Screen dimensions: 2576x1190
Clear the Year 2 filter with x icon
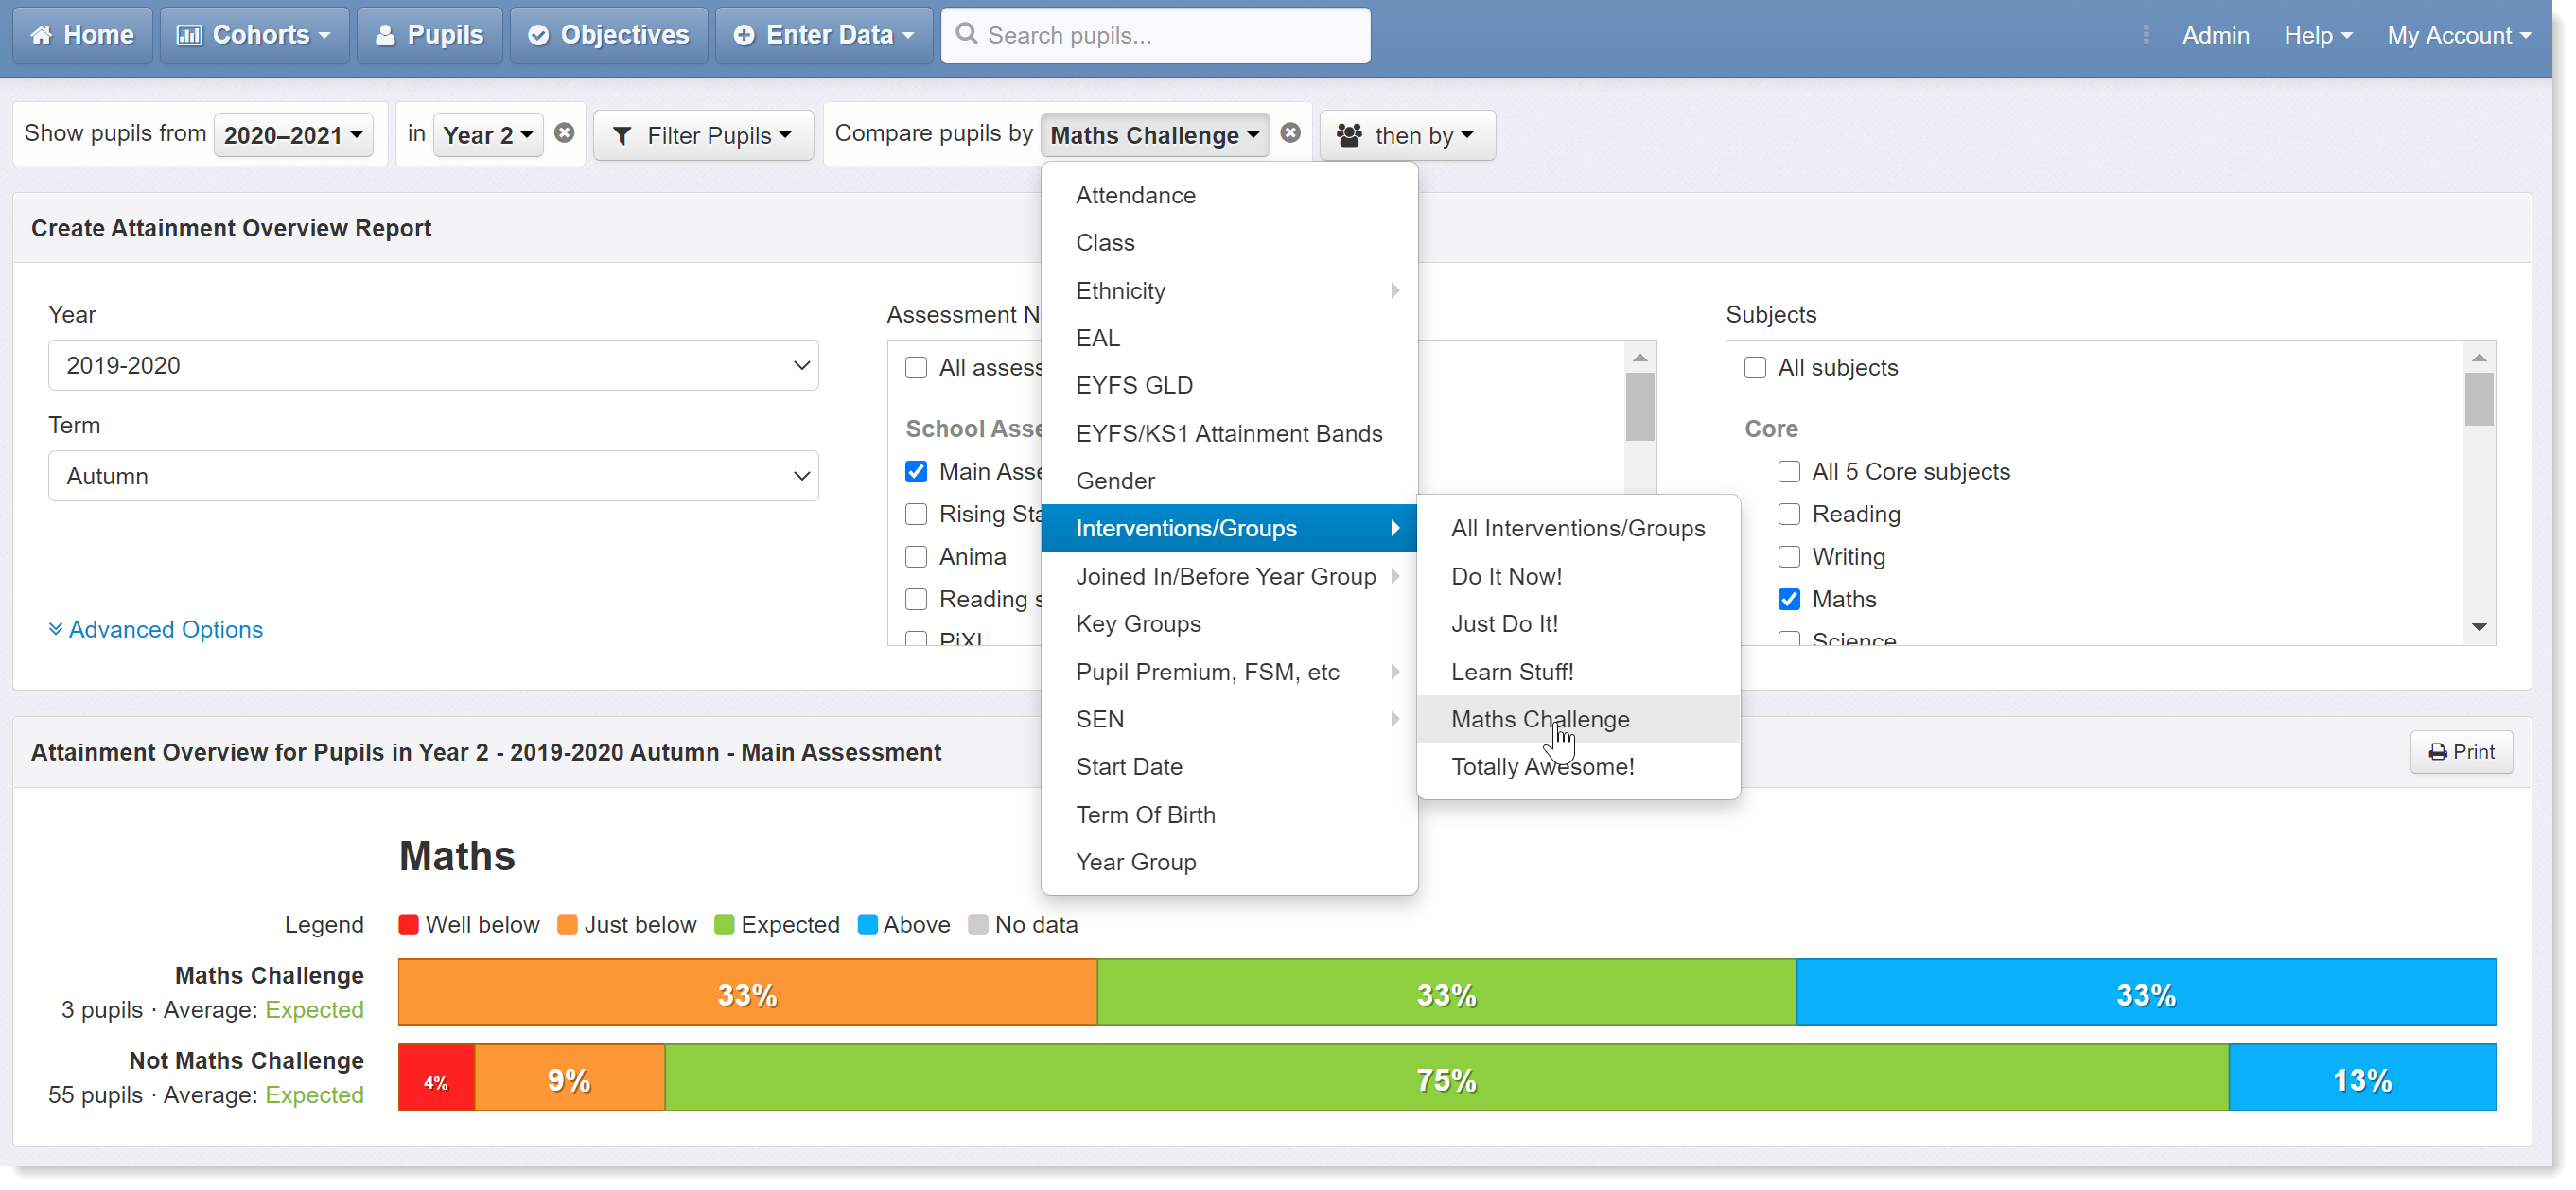click(x=564, y=133)
